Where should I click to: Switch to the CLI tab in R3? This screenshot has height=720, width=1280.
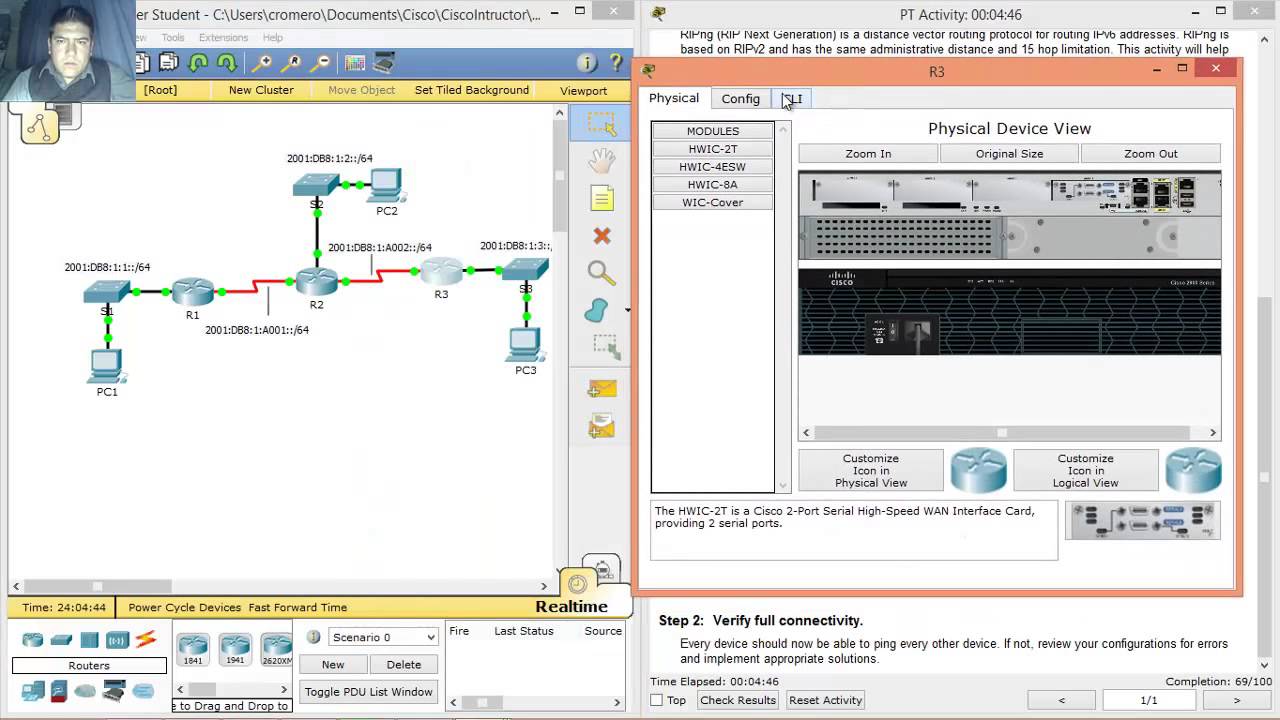coord(792,98)
